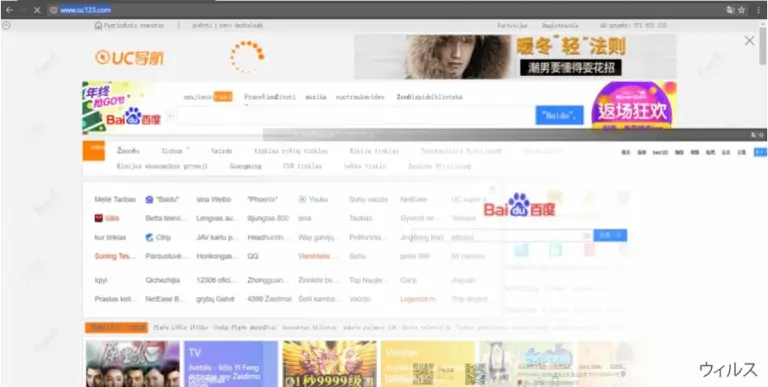Click the Ctrip dolphin icon

click(149, 238)
